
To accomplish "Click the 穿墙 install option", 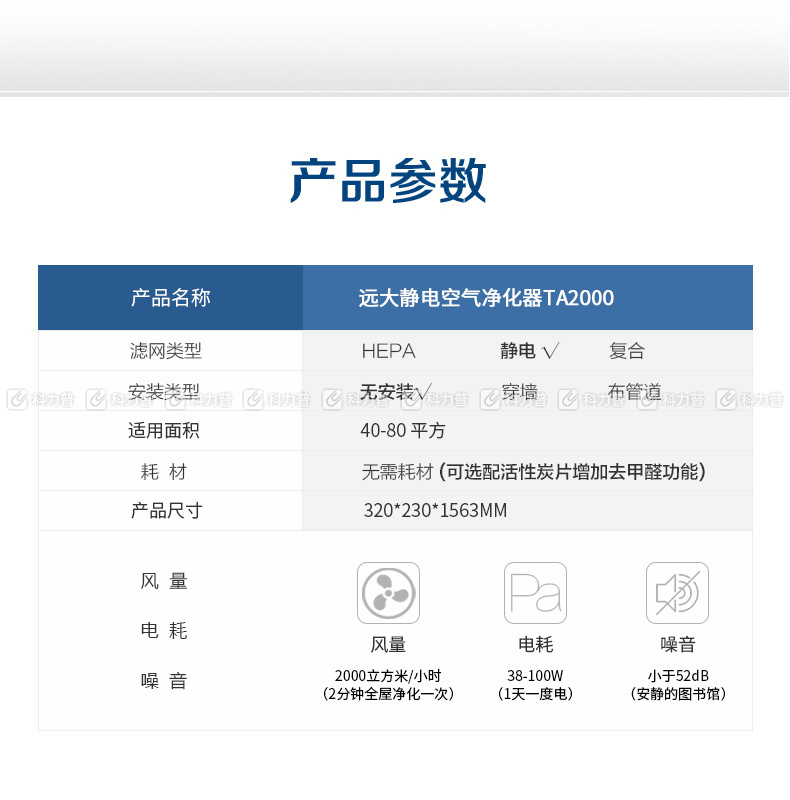I will coord(520,391).
